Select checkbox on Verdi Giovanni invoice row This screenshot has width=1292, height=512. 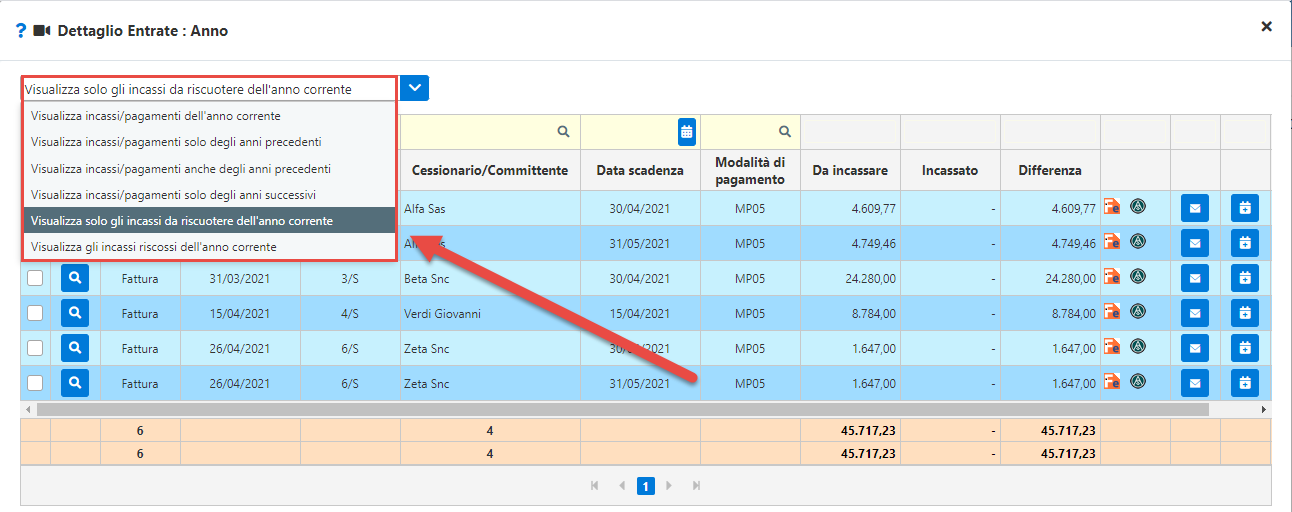point(35,313)
